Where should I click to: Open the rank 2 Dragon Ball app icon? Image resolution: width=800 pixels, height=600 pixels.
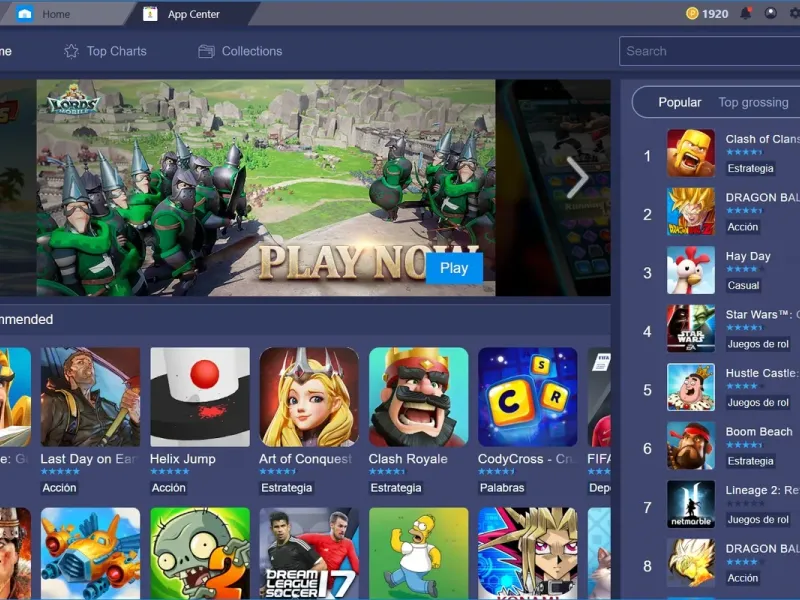tap(691, 212)
